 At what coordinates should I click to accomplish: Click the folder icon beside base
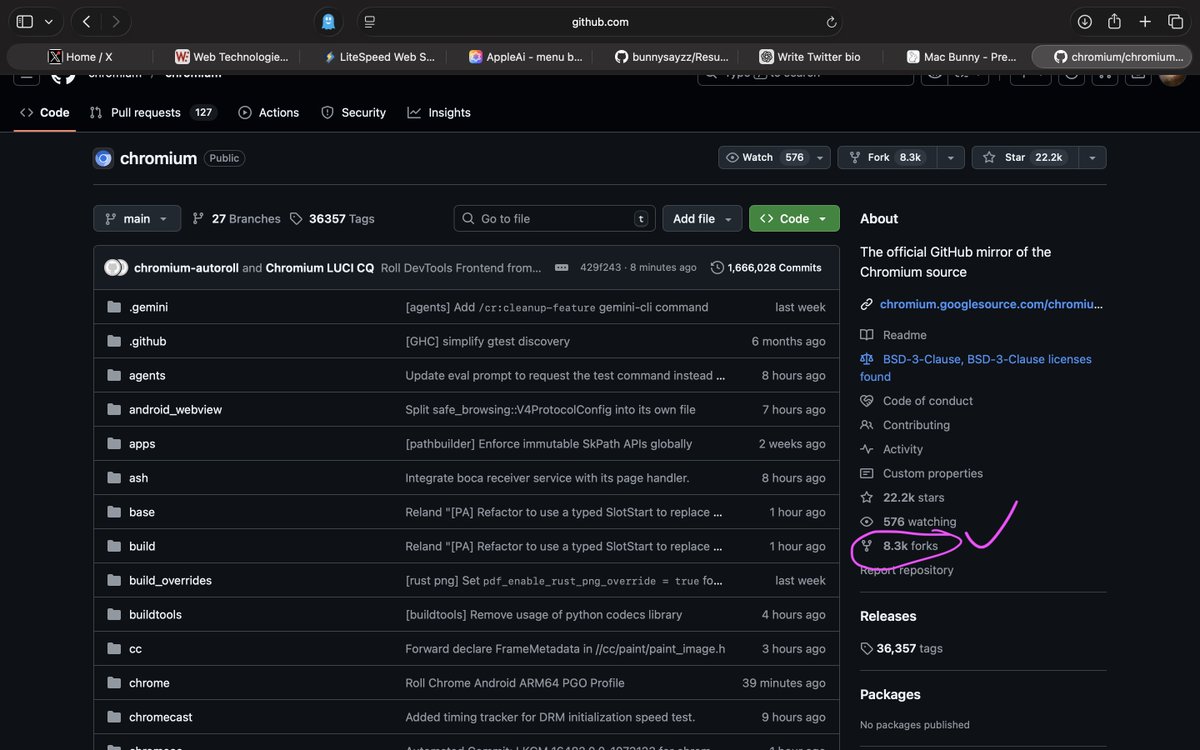(x=114, y=512)
